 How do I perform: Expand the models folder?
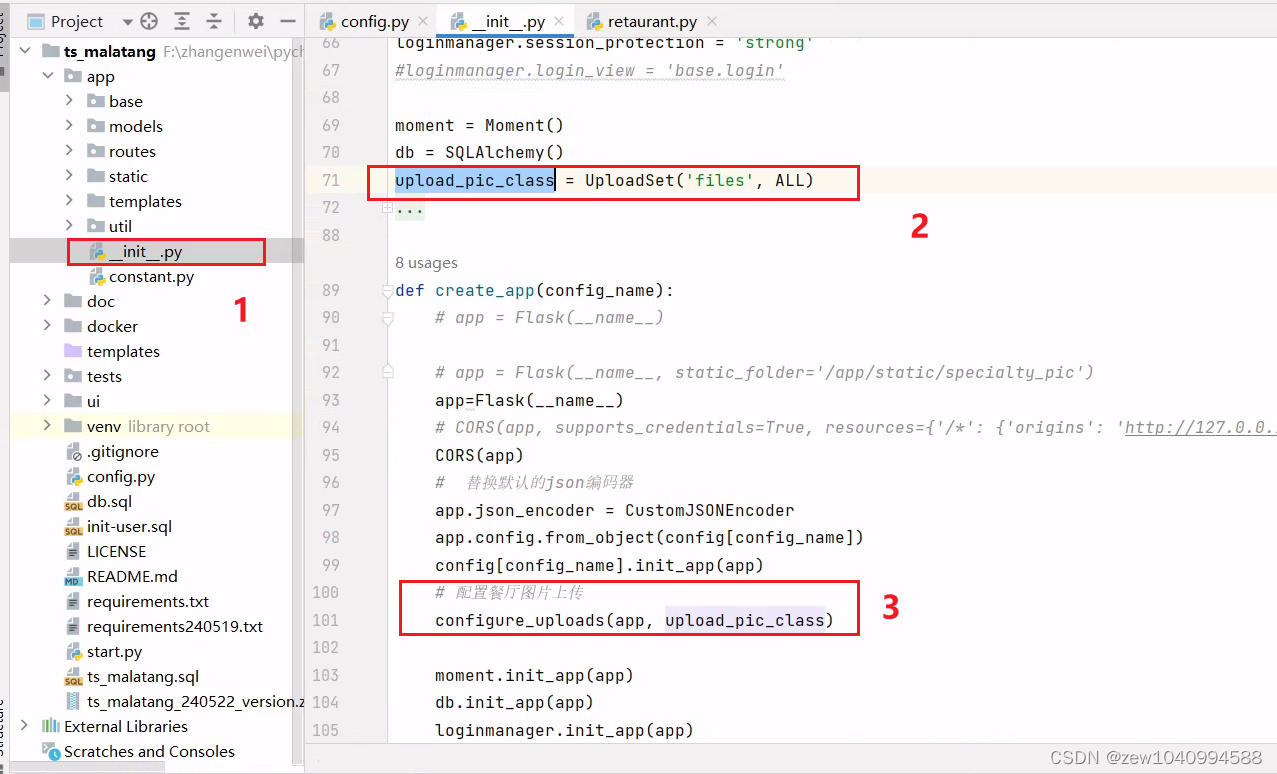point(69,126)
